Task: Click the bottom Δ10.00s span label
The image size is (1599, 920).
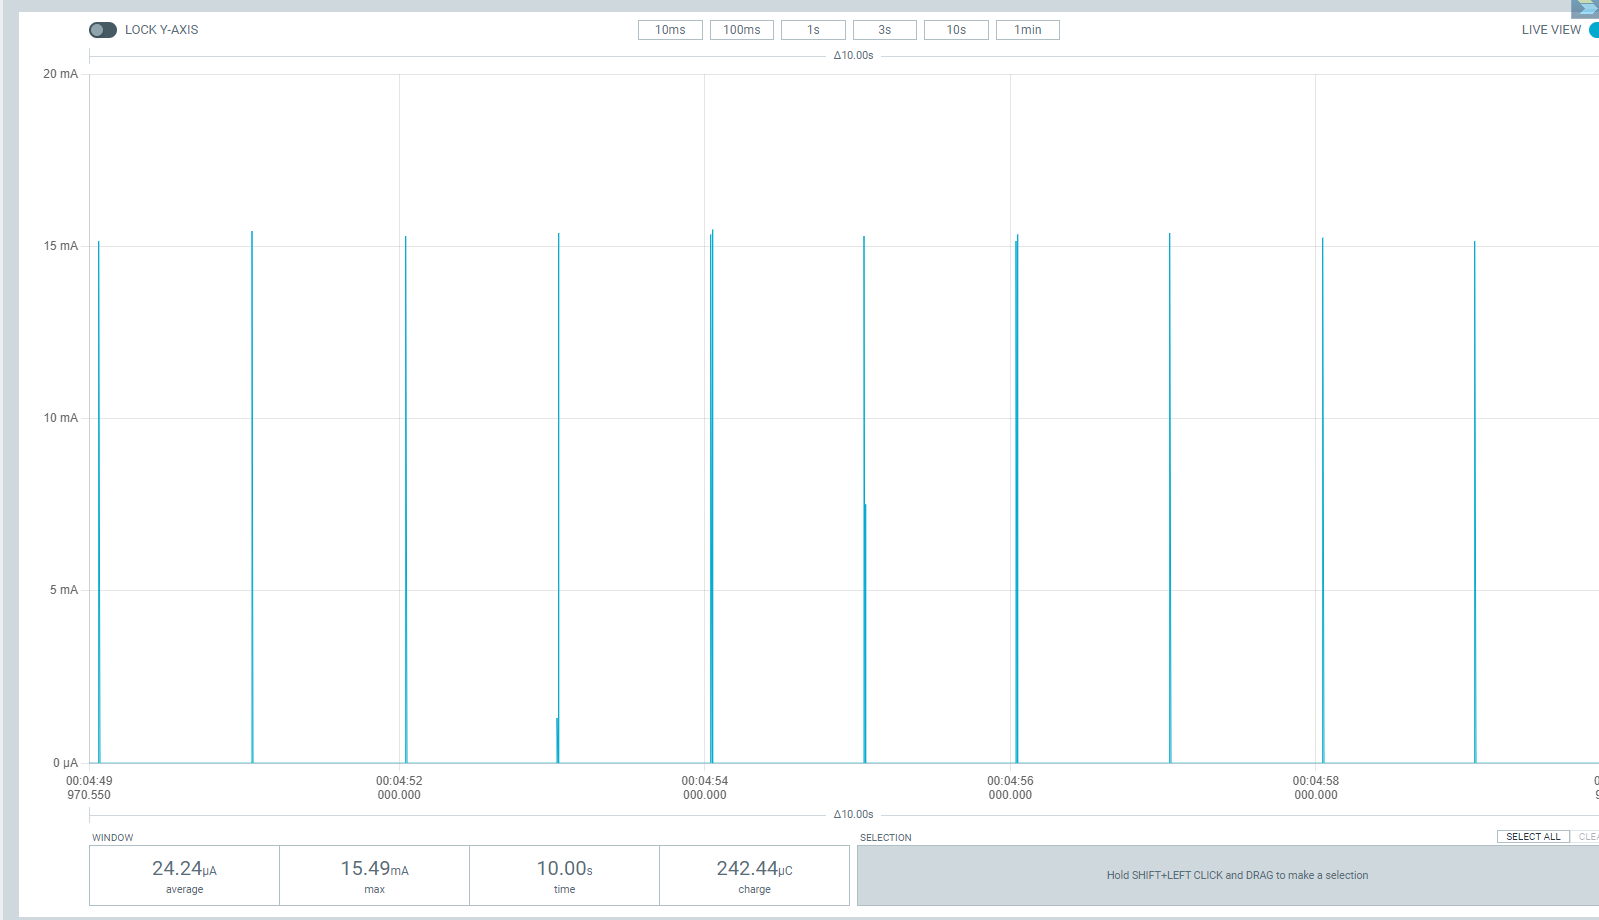Action: click(854, 814)
